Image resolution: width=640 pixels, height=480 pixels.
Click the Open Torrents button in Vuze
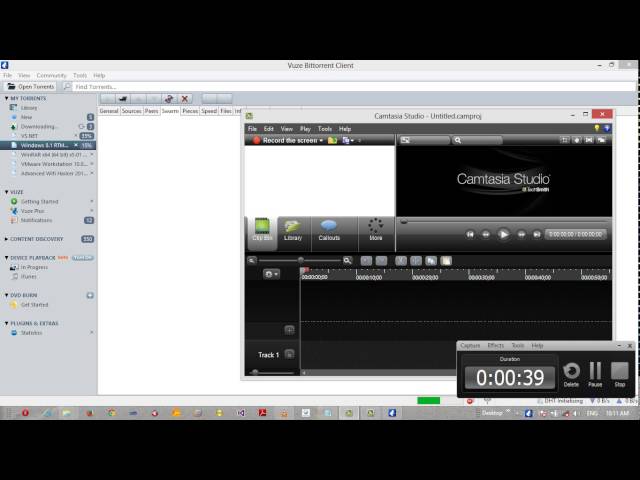(31, 87)
